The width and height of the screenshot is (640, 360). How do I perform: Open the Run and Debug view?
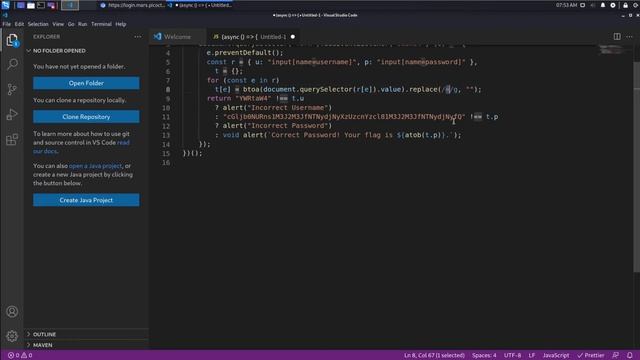pos(12,114)
